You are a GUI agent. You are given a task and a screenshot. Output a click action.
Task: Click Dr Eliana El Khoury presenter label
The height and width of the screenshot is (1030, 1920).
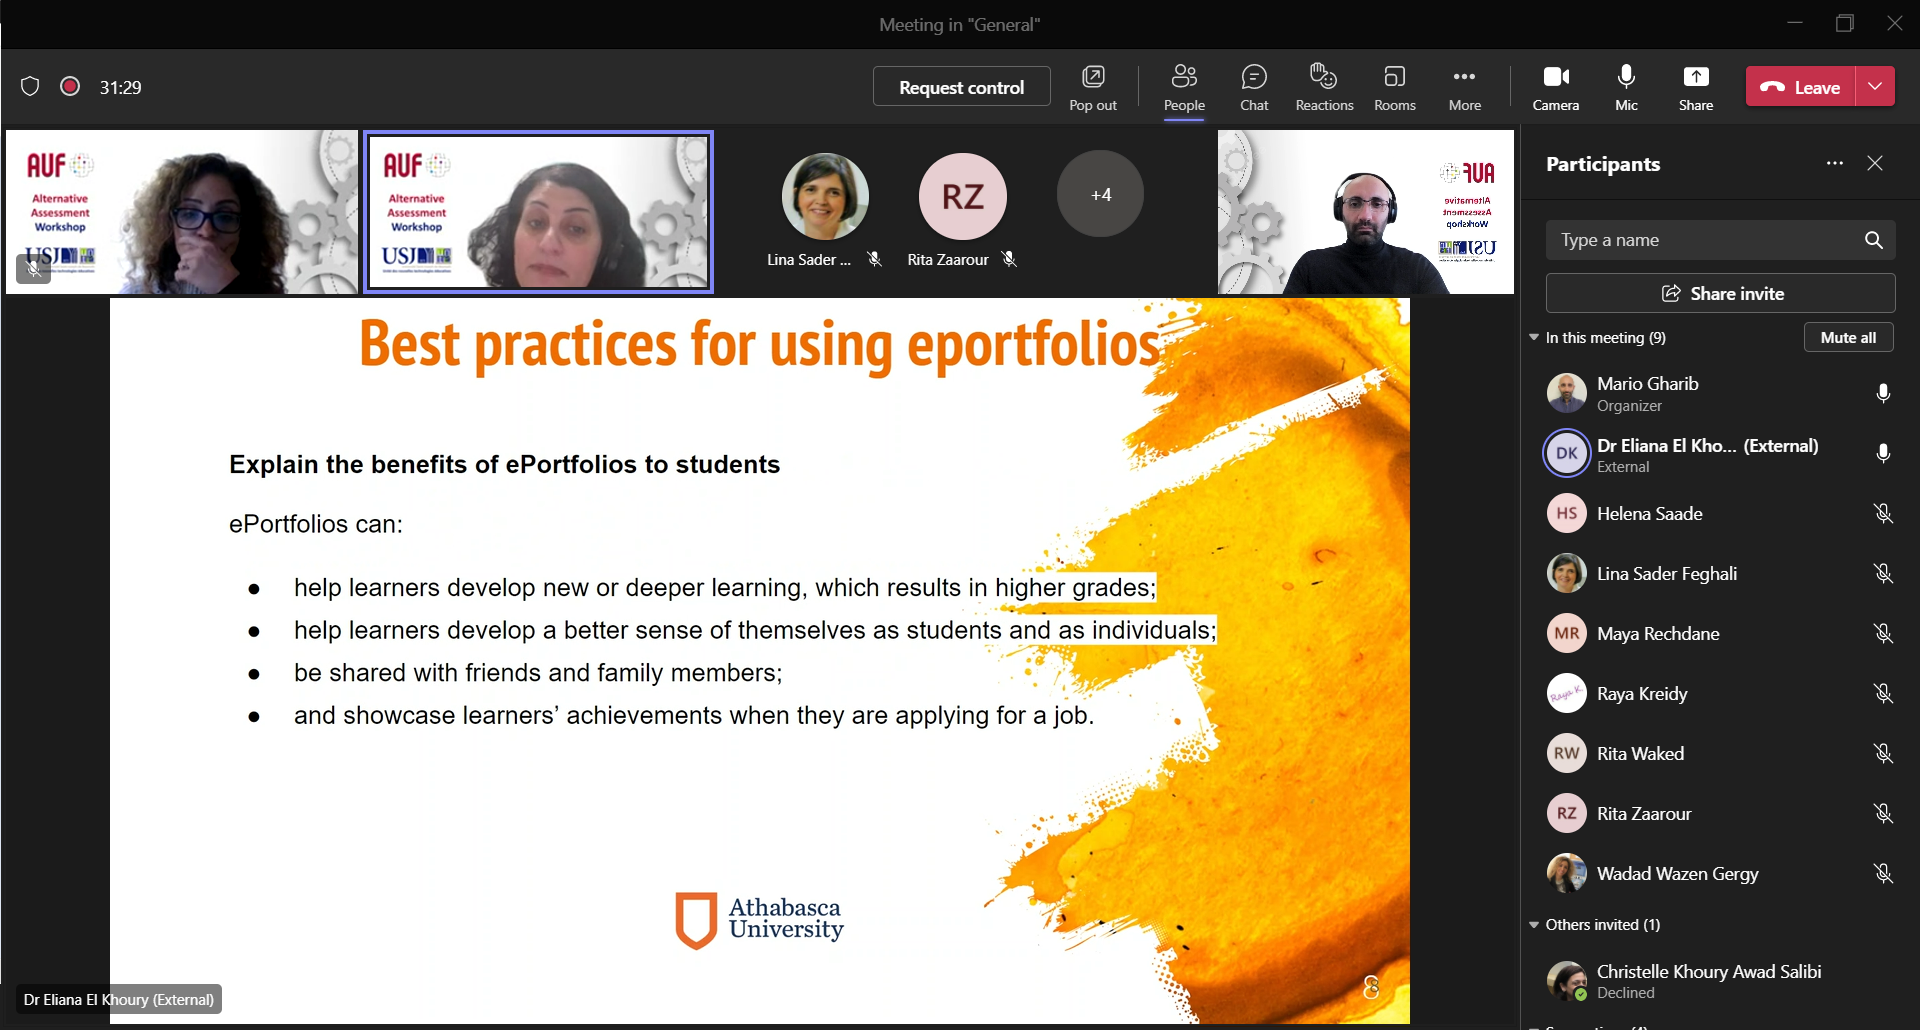119,999
